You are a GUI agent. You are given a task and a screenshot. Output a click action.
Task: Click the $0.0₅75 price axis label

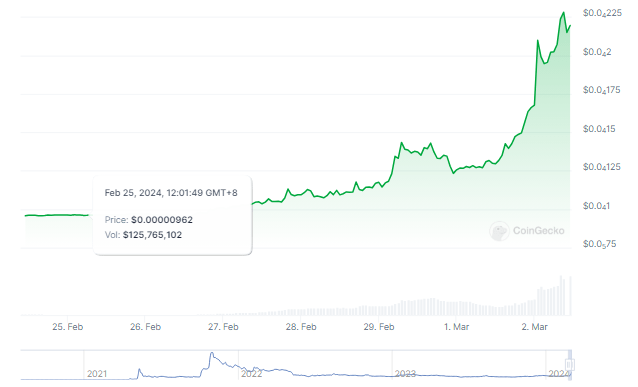click(599, 244)
